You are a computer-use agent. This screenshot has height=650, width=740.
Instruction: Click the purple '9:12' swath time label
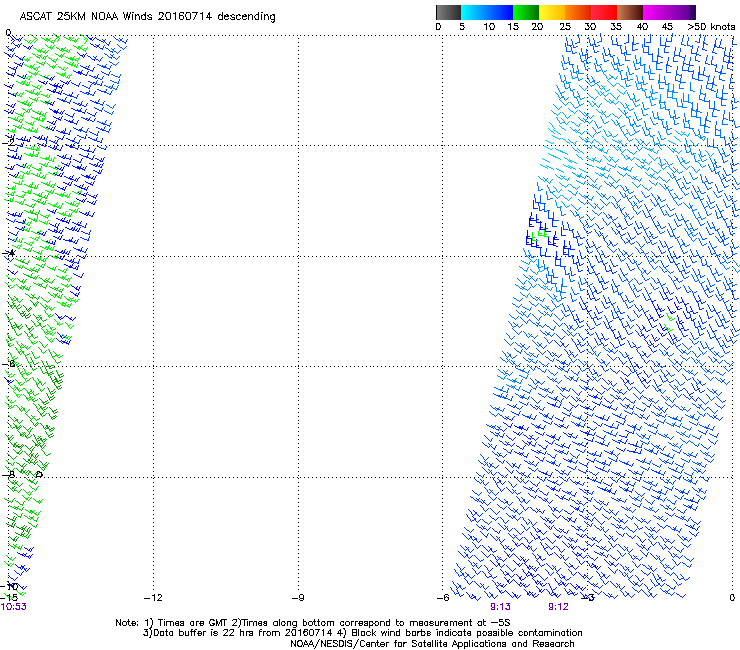[x=558, y=607]
